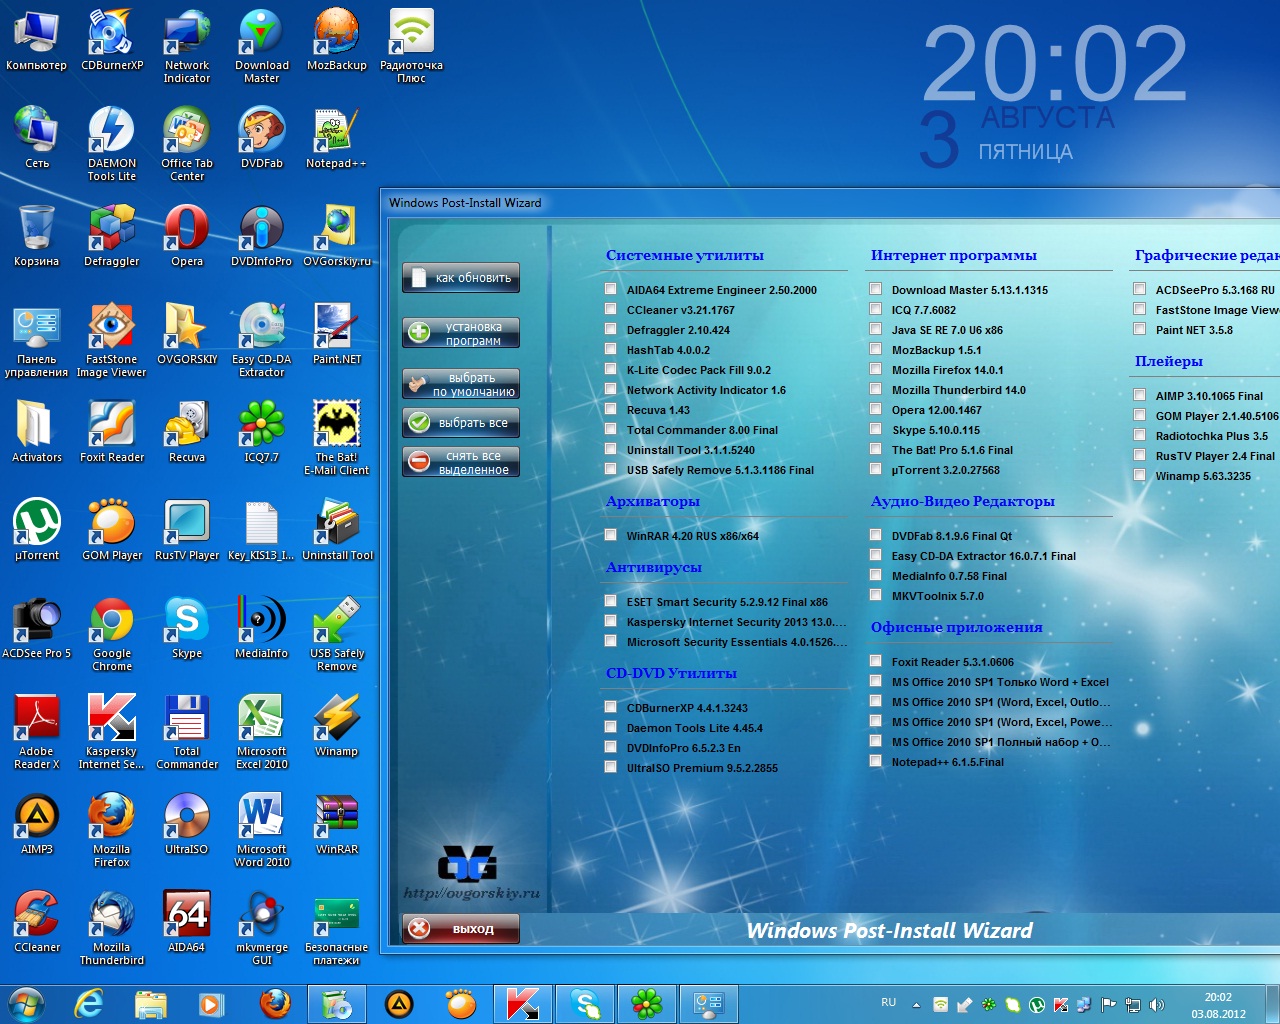Click the Skype taskbar button

click(x=585, y=1003)
